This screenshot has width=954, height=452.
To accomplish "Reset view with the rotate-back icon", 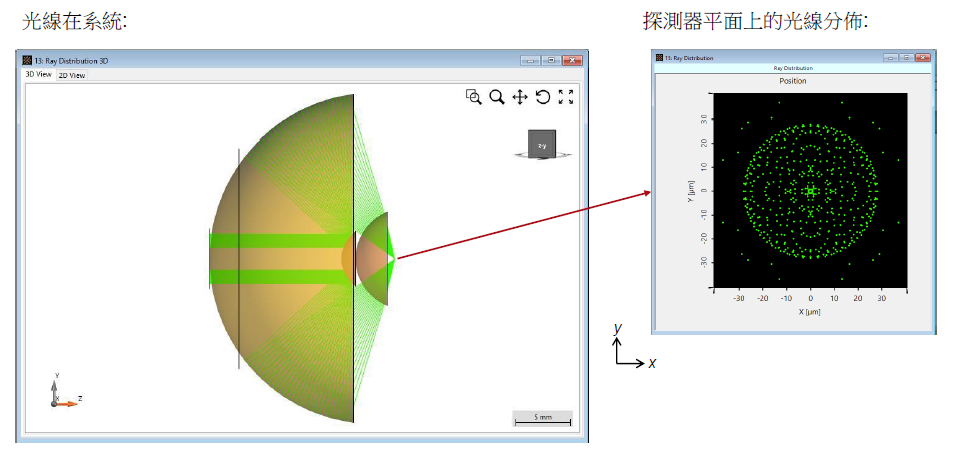I will [x=543, y=97].
